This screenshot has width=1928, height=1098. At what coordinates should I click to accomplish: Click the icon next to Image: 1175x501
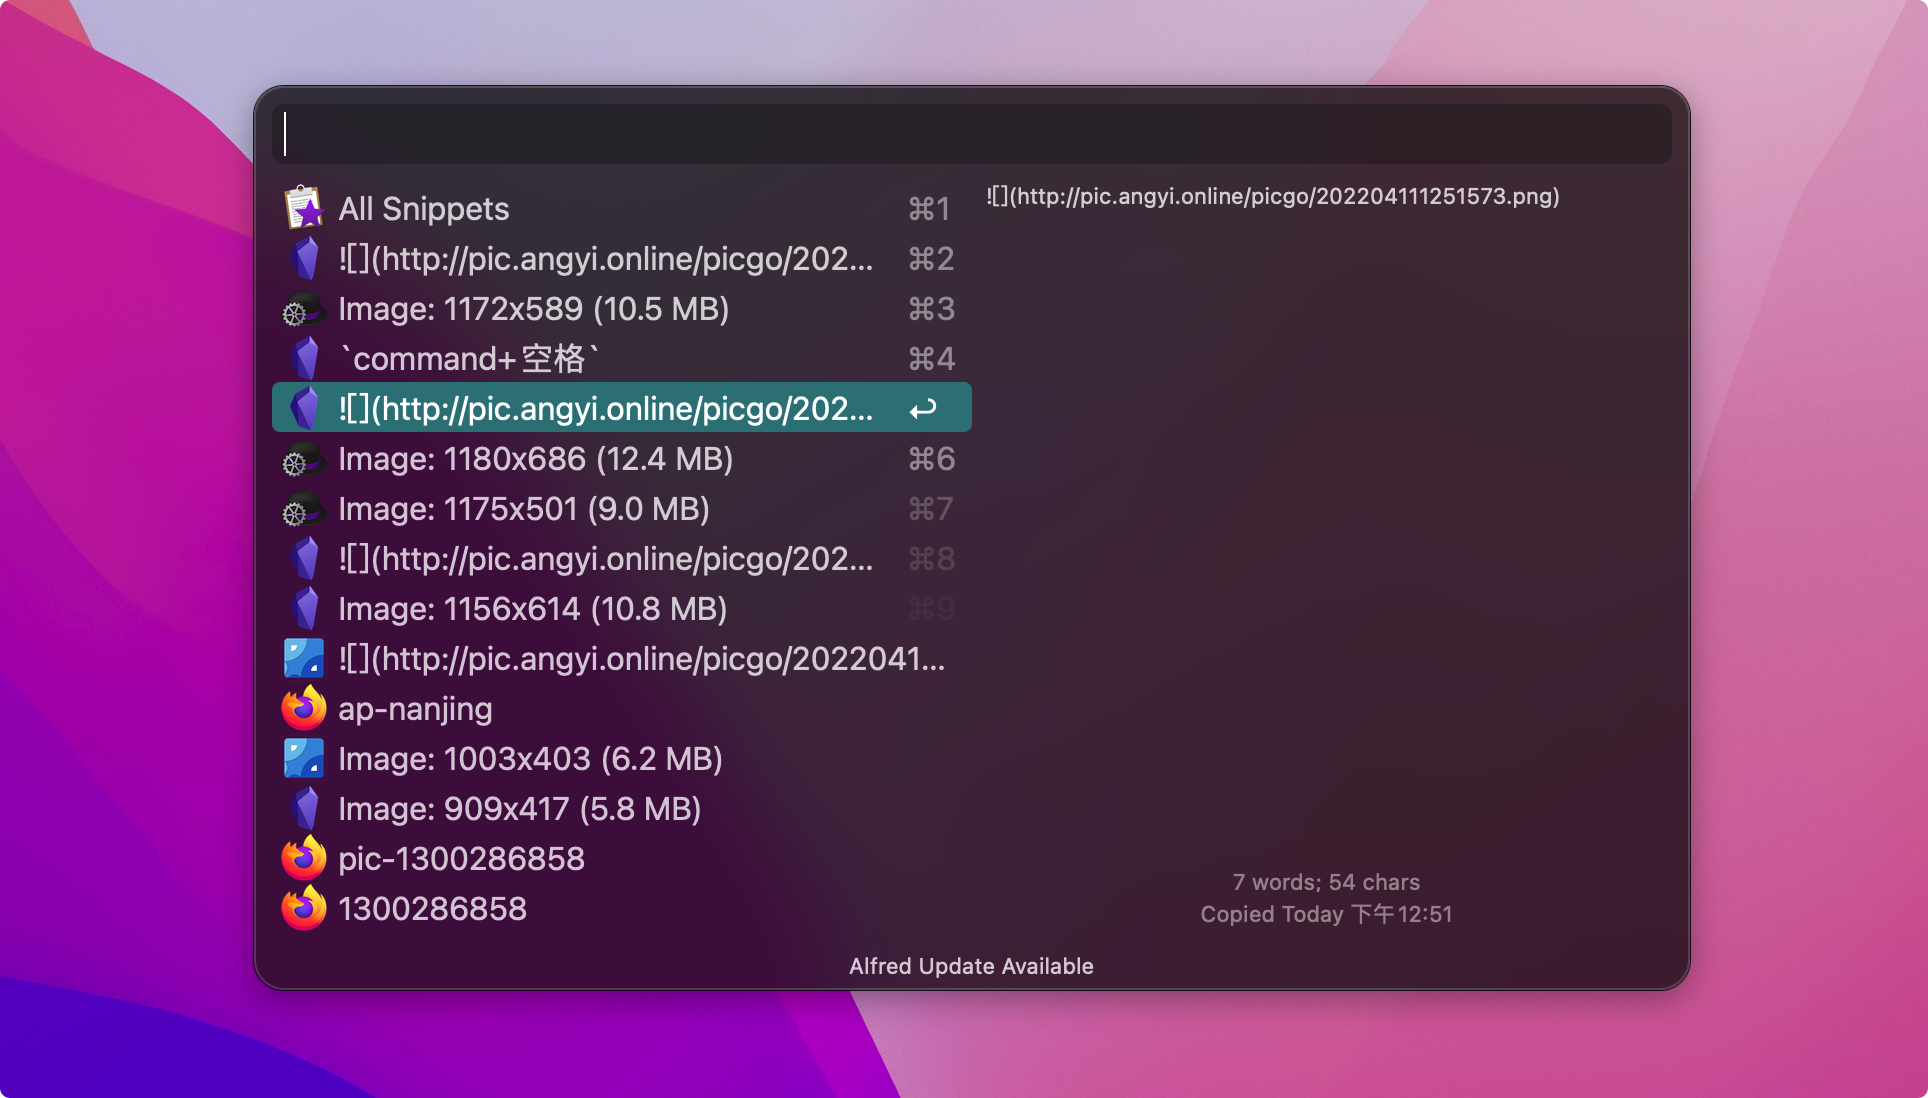pos(304,508)
